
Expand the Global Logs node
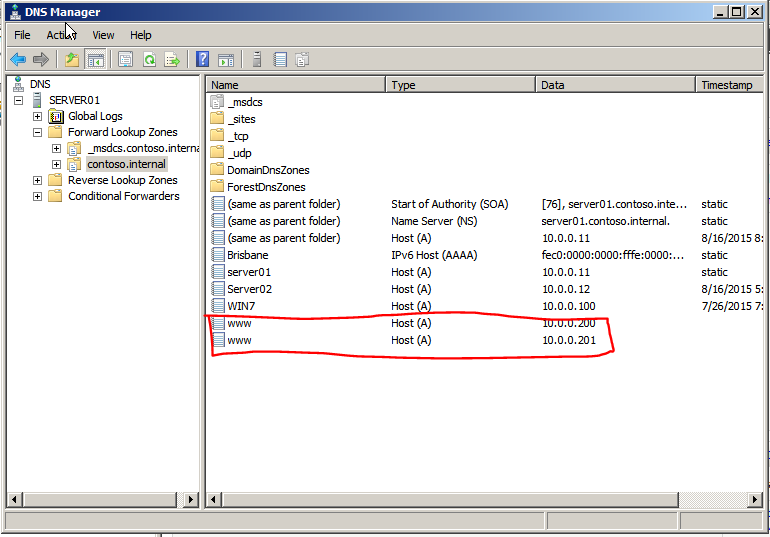(x=37, y=116)
